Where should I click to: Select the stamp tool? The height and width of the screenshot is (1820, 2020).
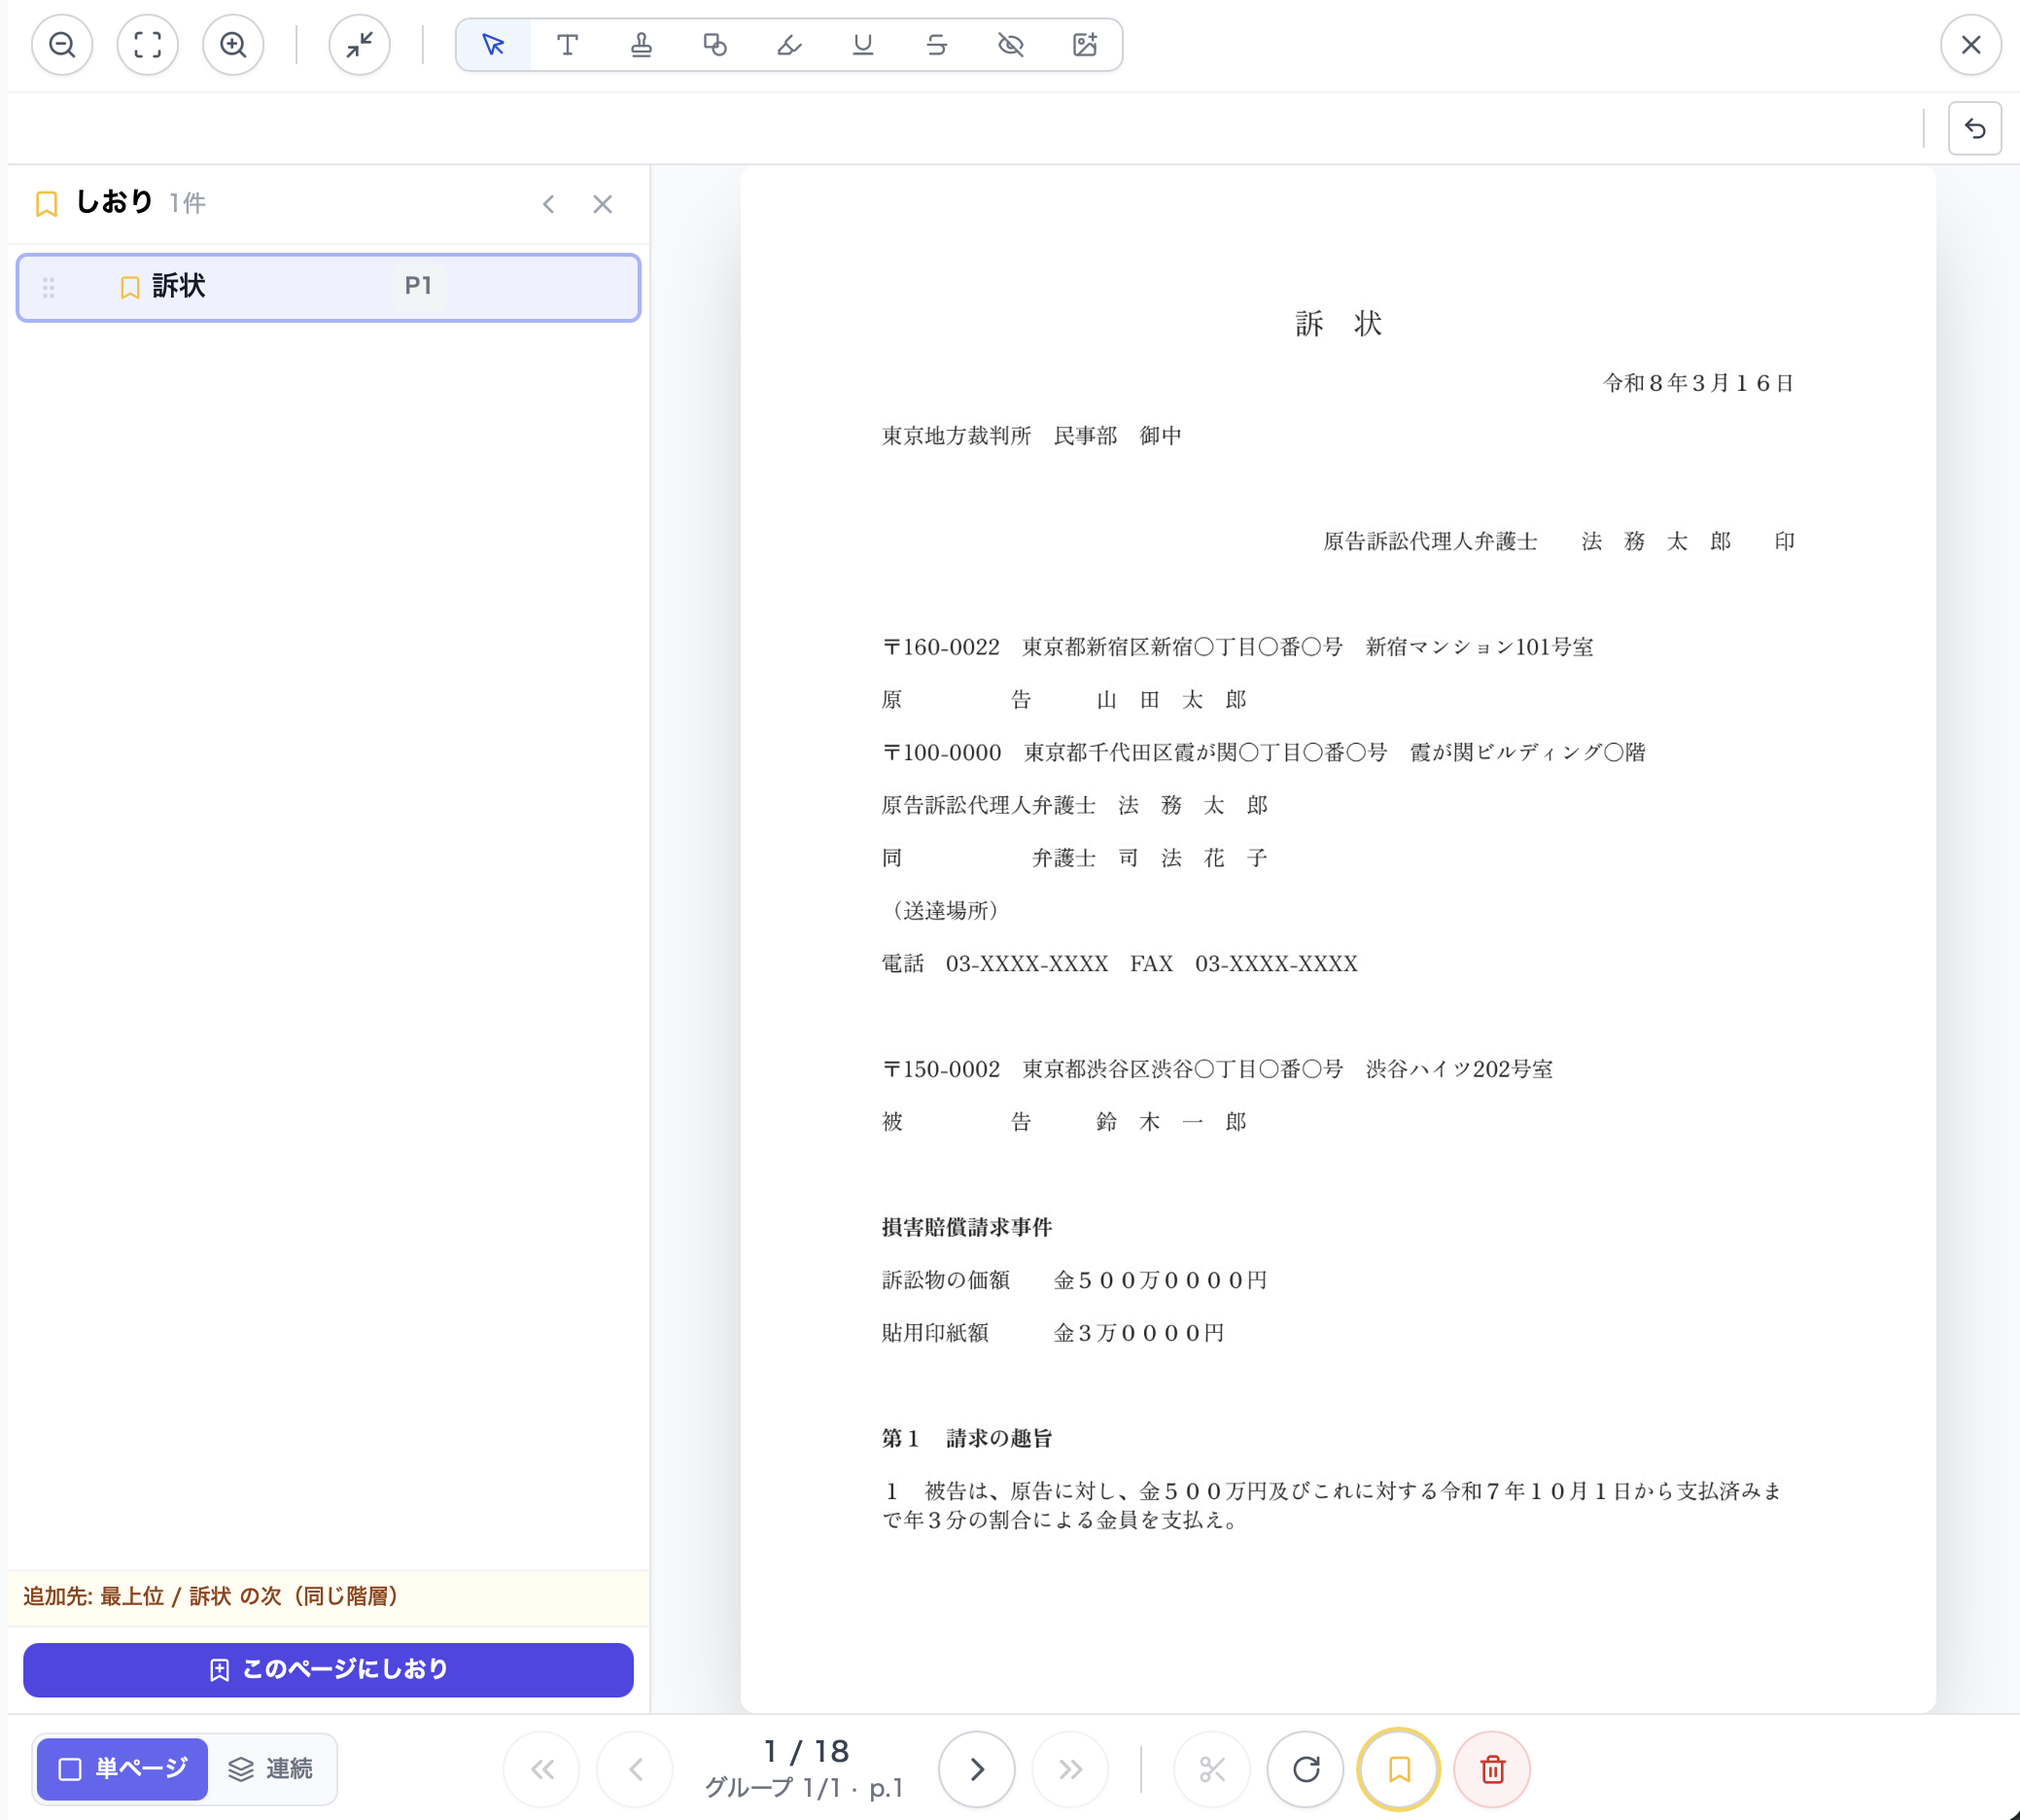(641, 45)
